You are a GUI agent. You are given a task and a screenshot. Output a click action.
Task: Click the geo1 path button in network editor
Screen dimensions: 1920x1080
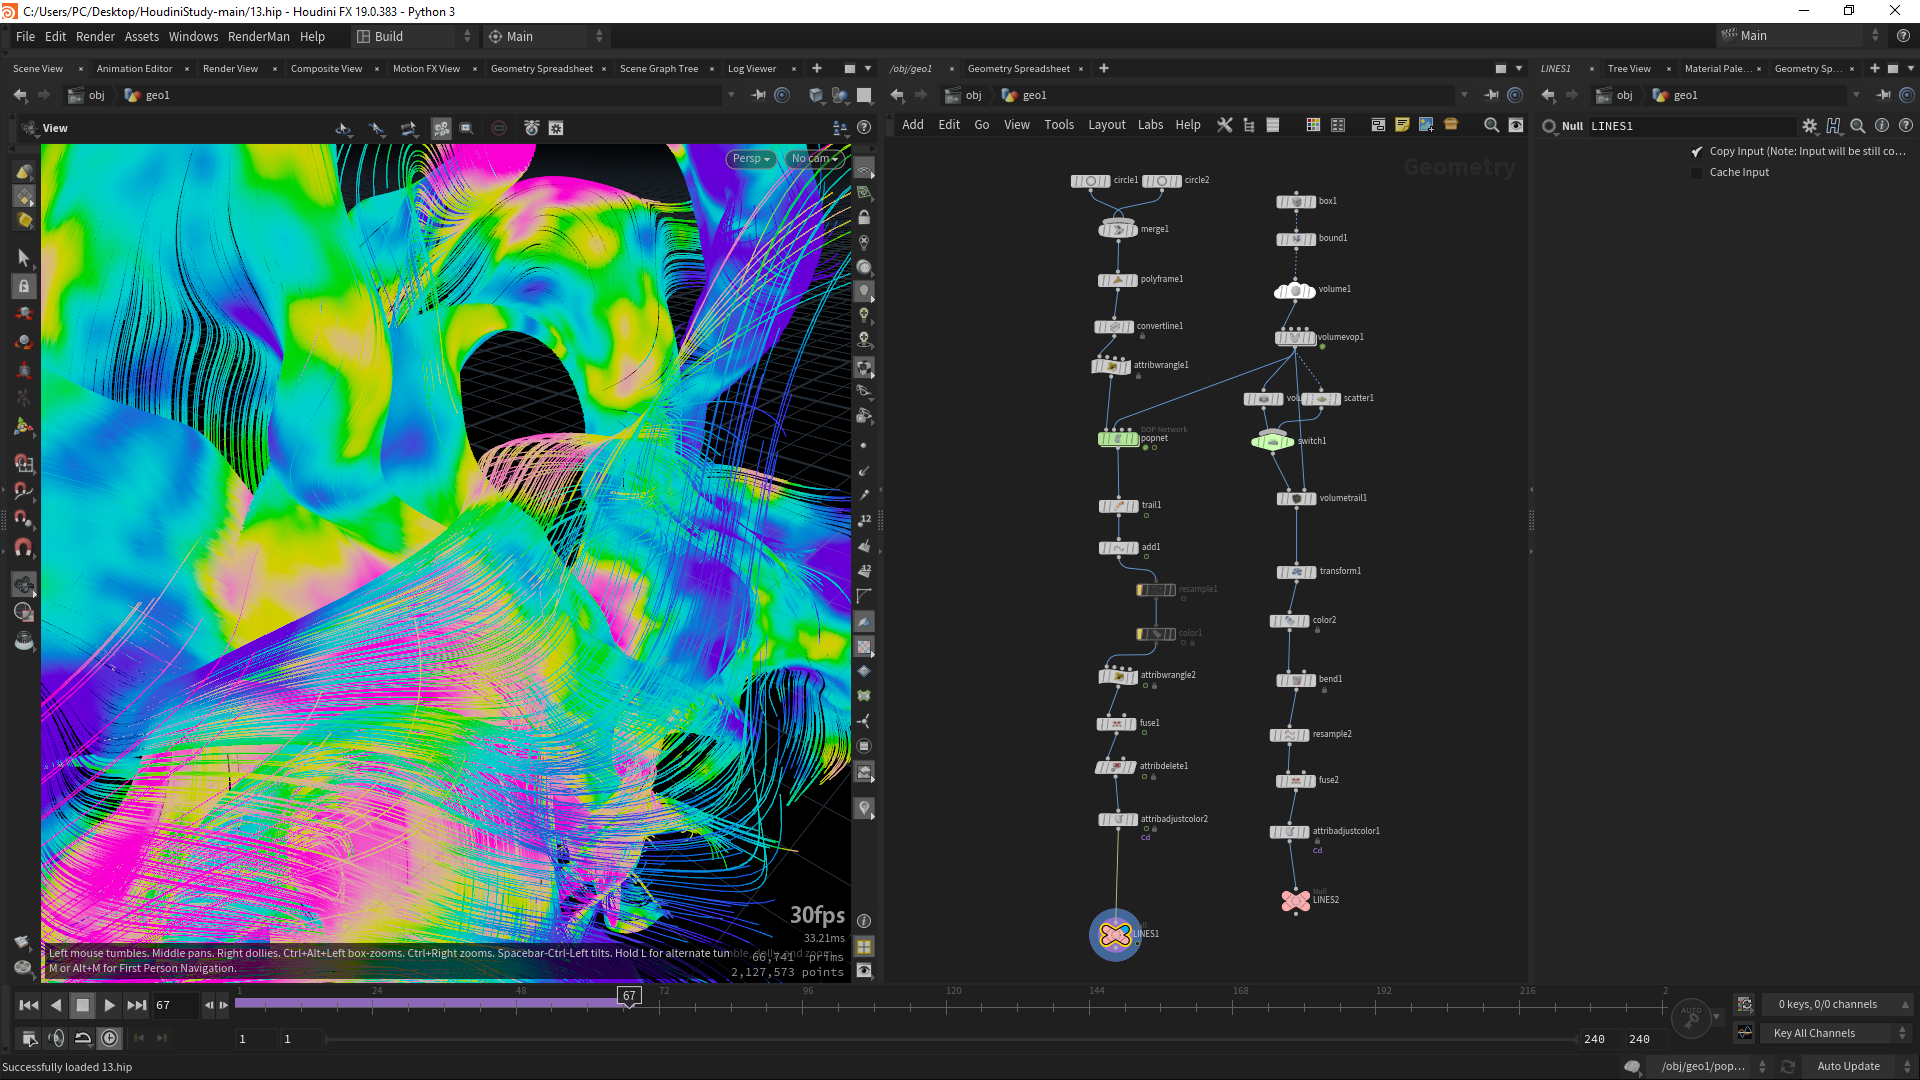pos(1025,95)
